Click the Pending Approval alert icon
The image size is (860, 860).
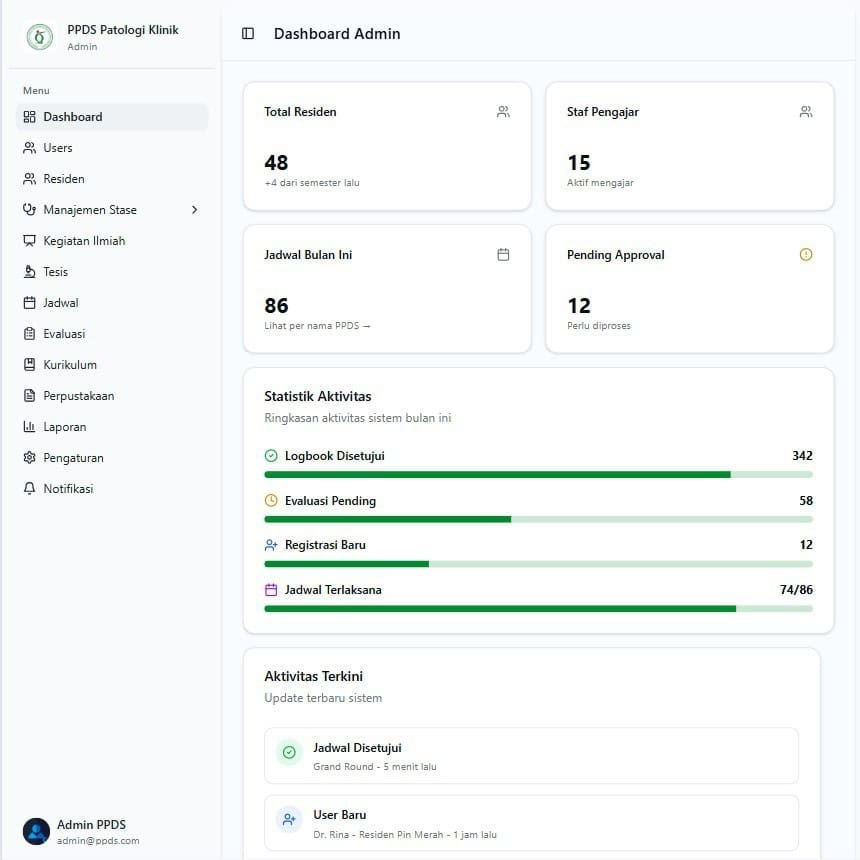tap(806, 254)
